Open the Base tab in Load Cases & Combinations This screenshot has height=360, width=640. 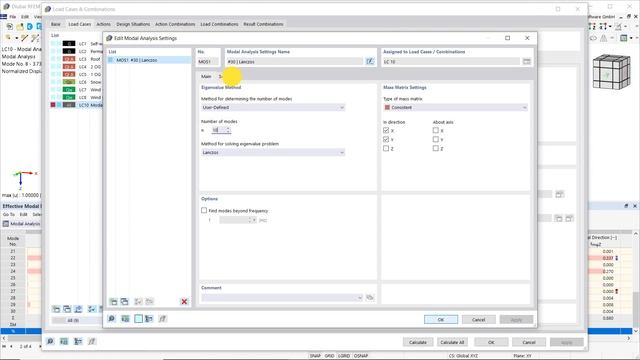(56, 24)
